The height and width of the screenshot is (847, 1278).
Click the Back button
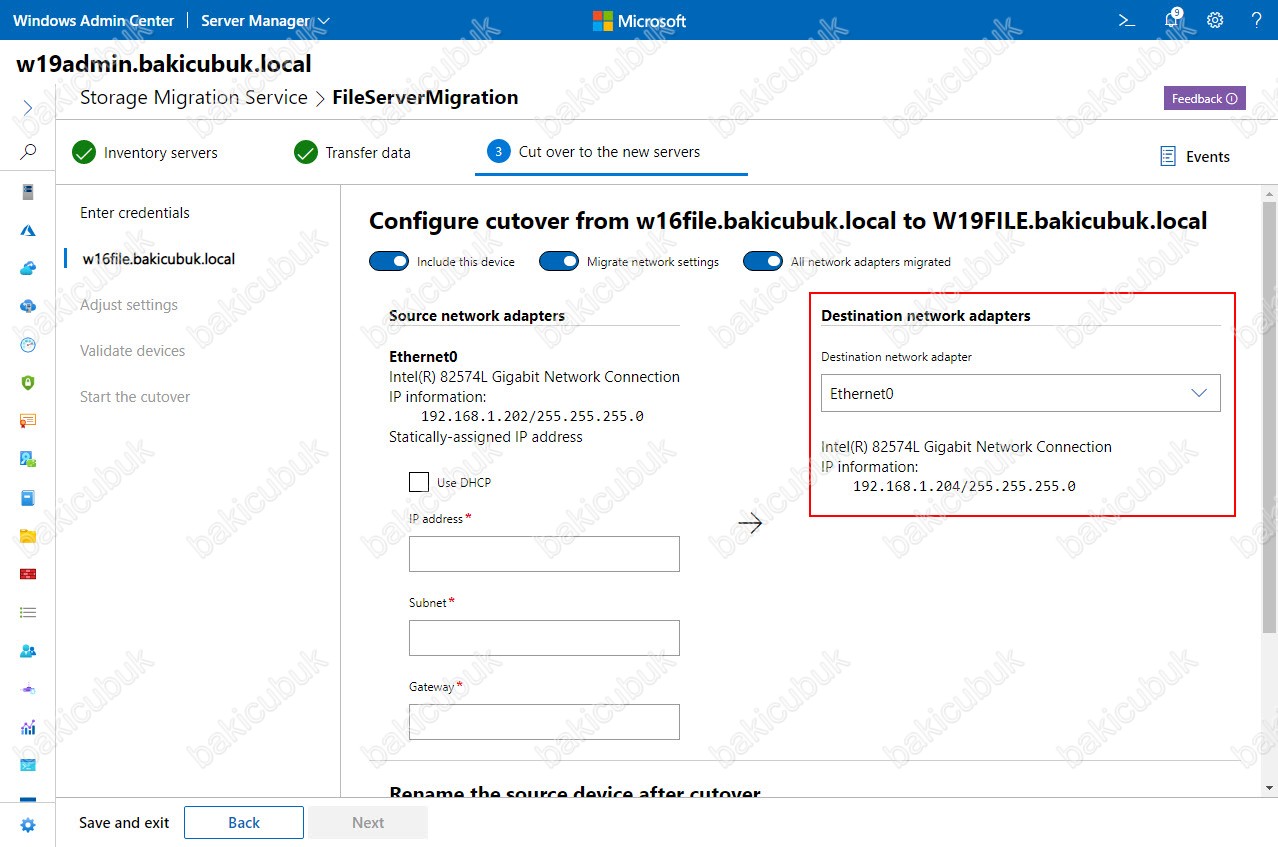pyautogui.click(x=244, y=822)
